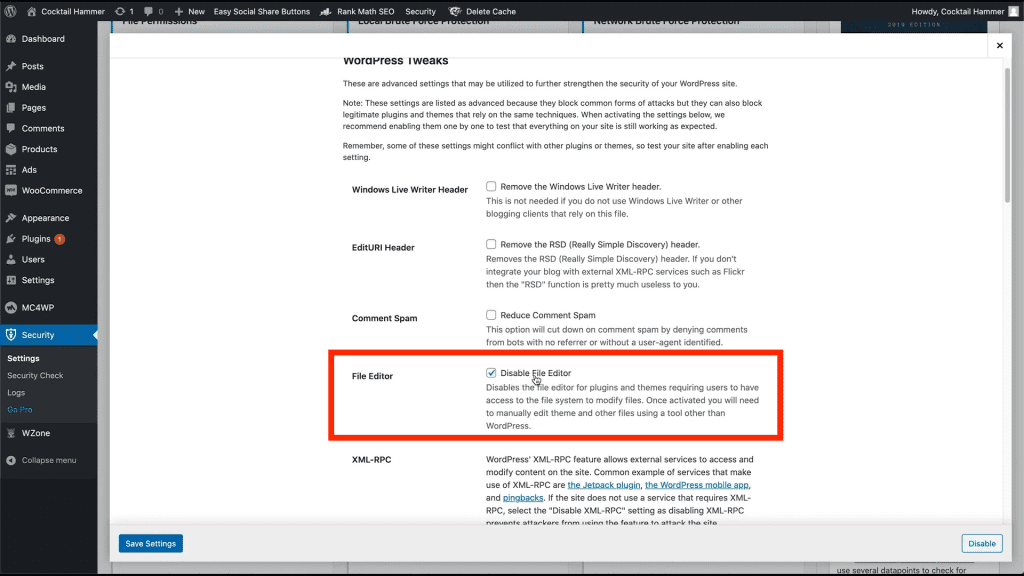This screenshot has height=576, width=1024.
Task: Select Security Check submenu item
Action: 35,376
